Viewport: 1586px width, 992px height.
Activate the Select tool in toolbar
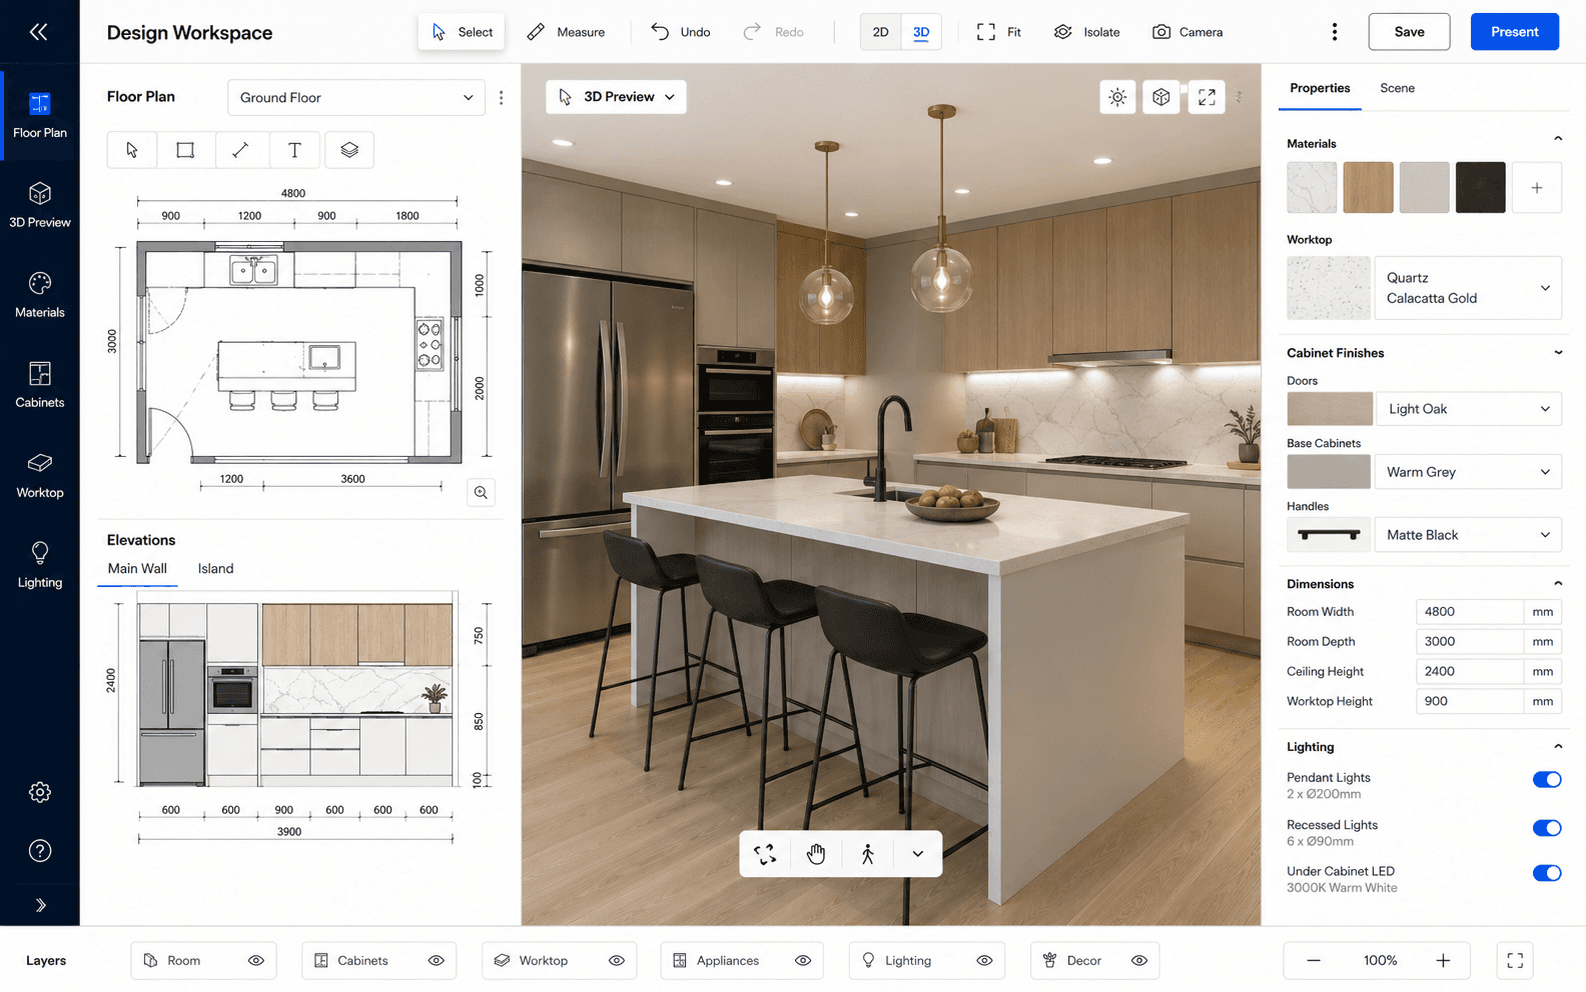pos(462,32)
